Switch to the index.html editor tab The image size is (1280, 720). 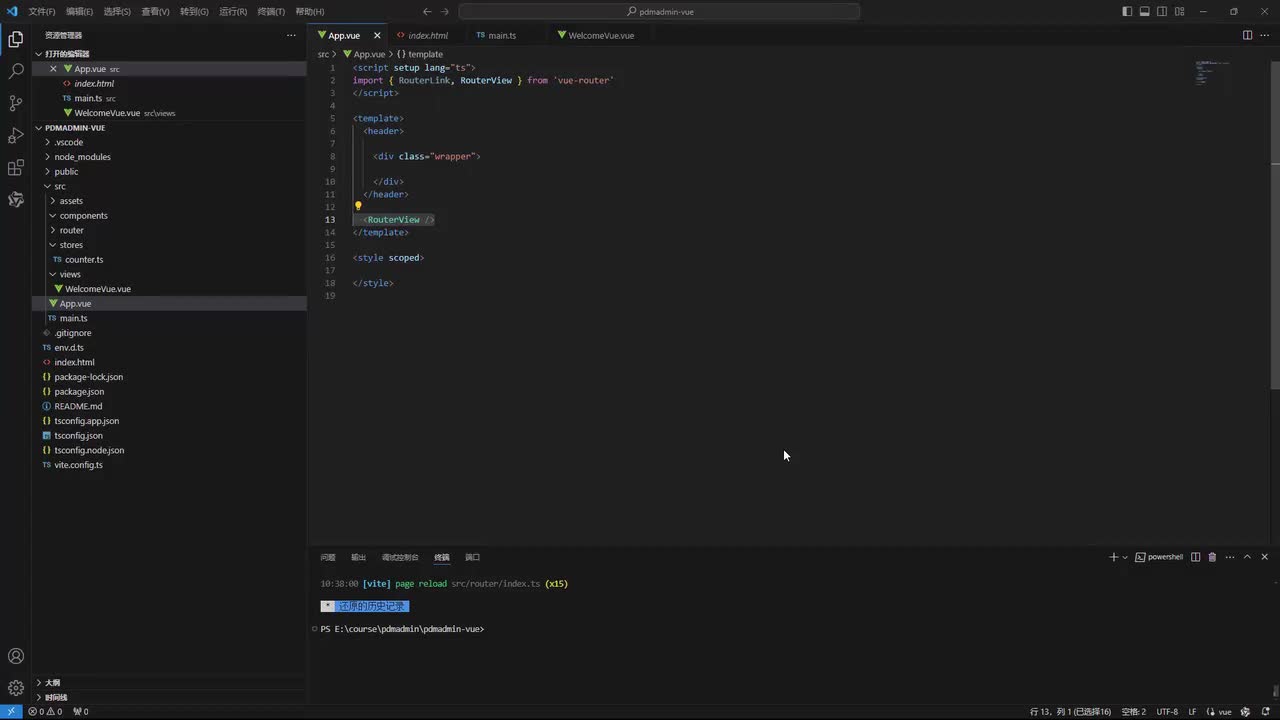coord(428,35)
